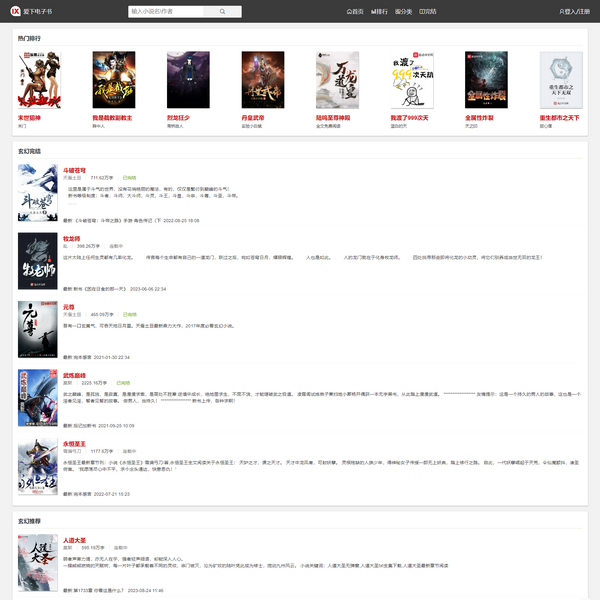This screenshot has height=600, width=600.
Task: Open the 斗破苍穹 title link
Action: pyautogui.click(x=75, y=170)
